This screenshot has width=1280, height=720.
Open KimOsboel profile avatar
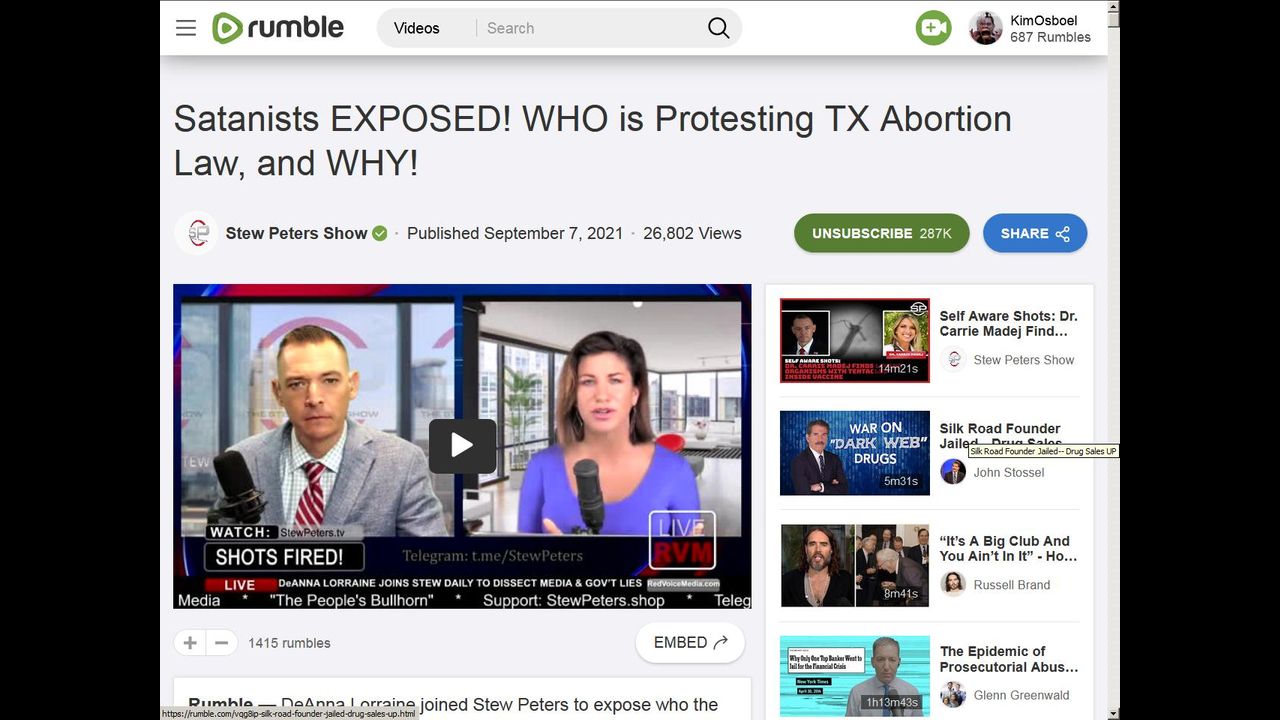click(986, 28)
